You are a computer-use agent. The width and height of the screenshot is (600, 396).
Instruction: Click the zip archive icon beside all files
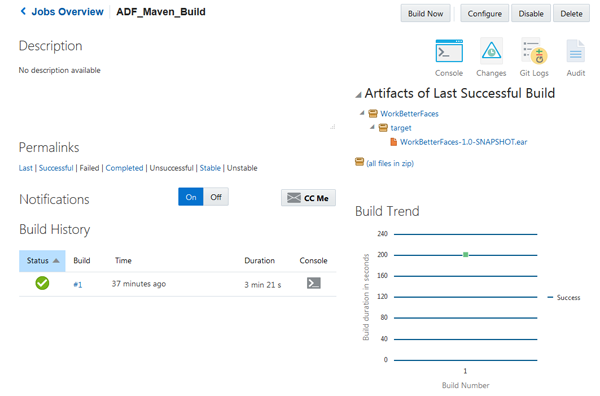click(359, 162)
